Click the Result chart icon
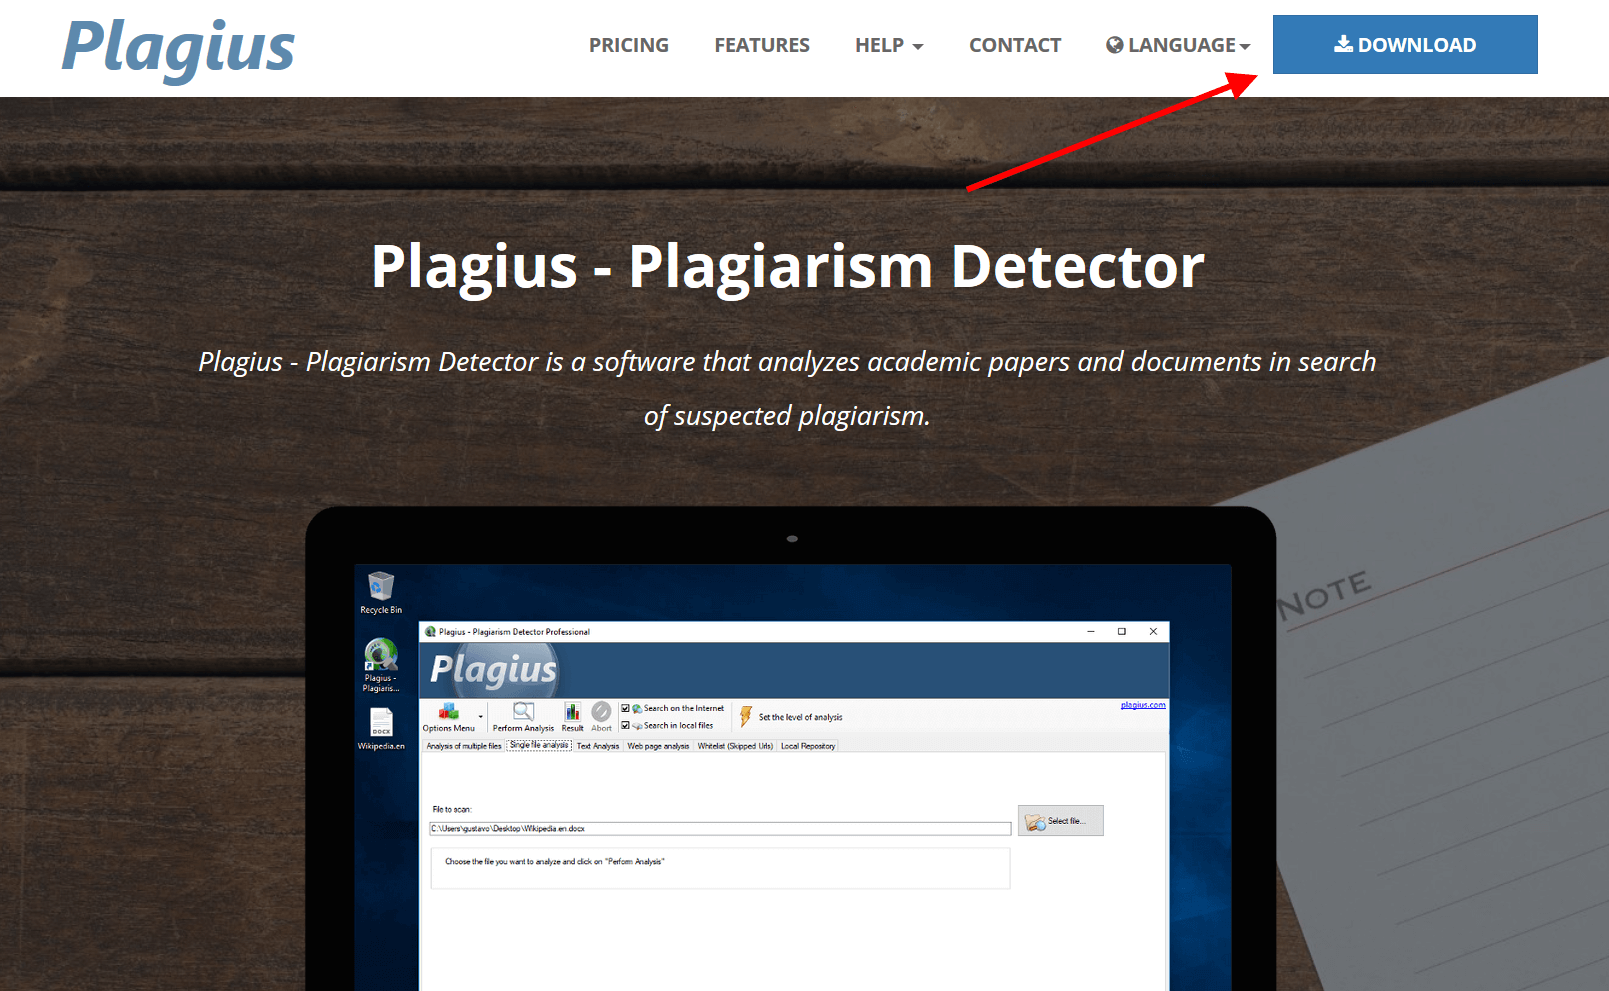Image resolution: width=1609 pixels, height=991 pixels. (x=572, y=711)
